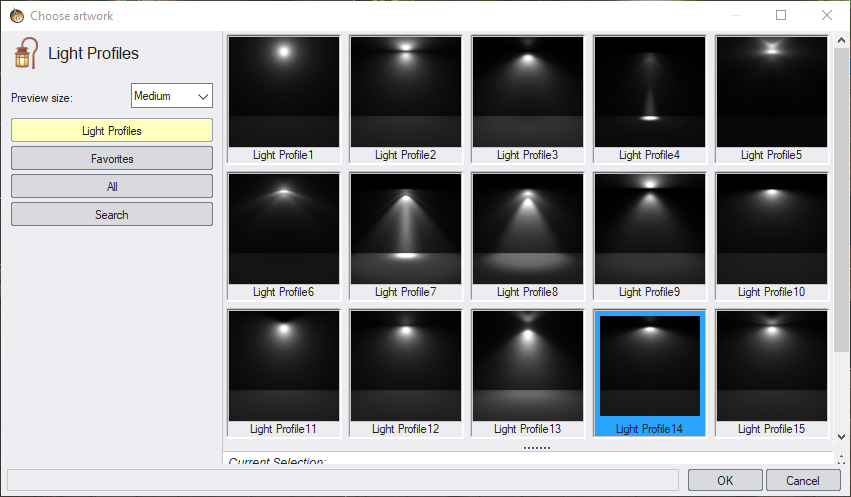Select the Light Profile1 thumbnail
This screenshot has height=497, width=851.
(x=283, y=92)
